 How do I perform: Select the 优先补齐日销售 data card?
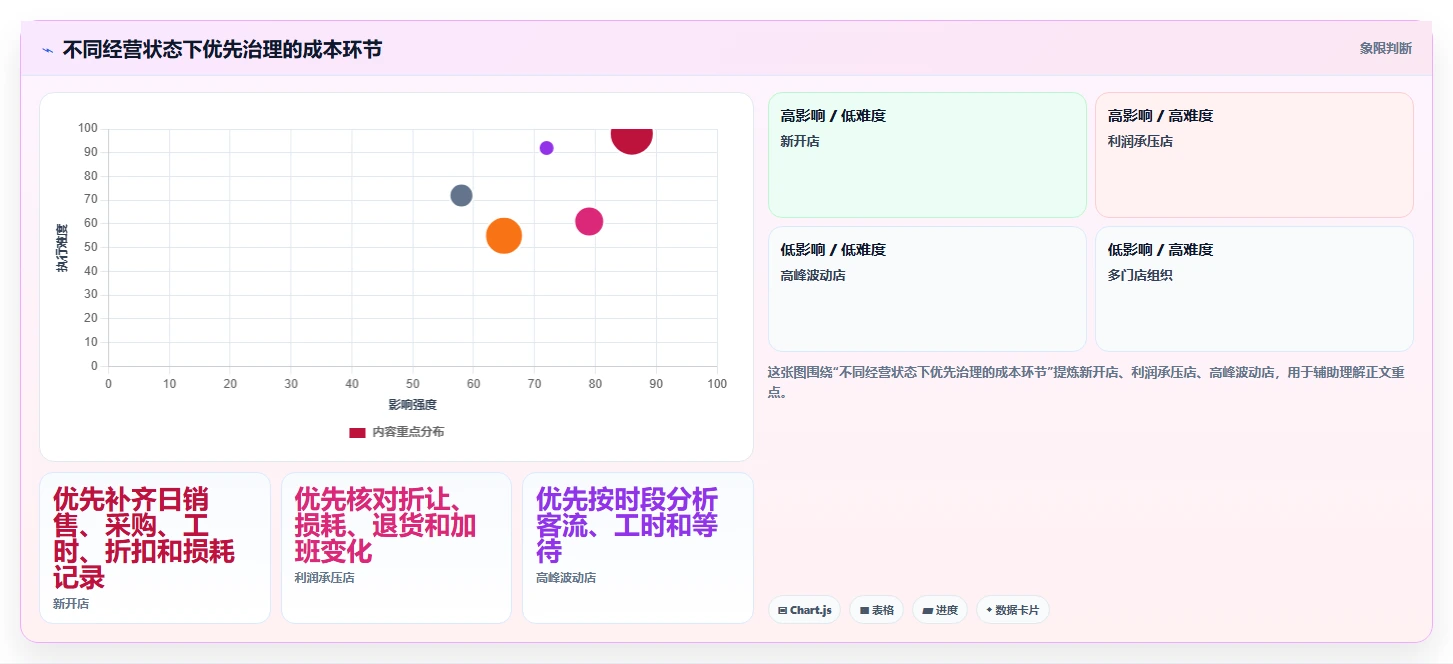click(155, 548)
